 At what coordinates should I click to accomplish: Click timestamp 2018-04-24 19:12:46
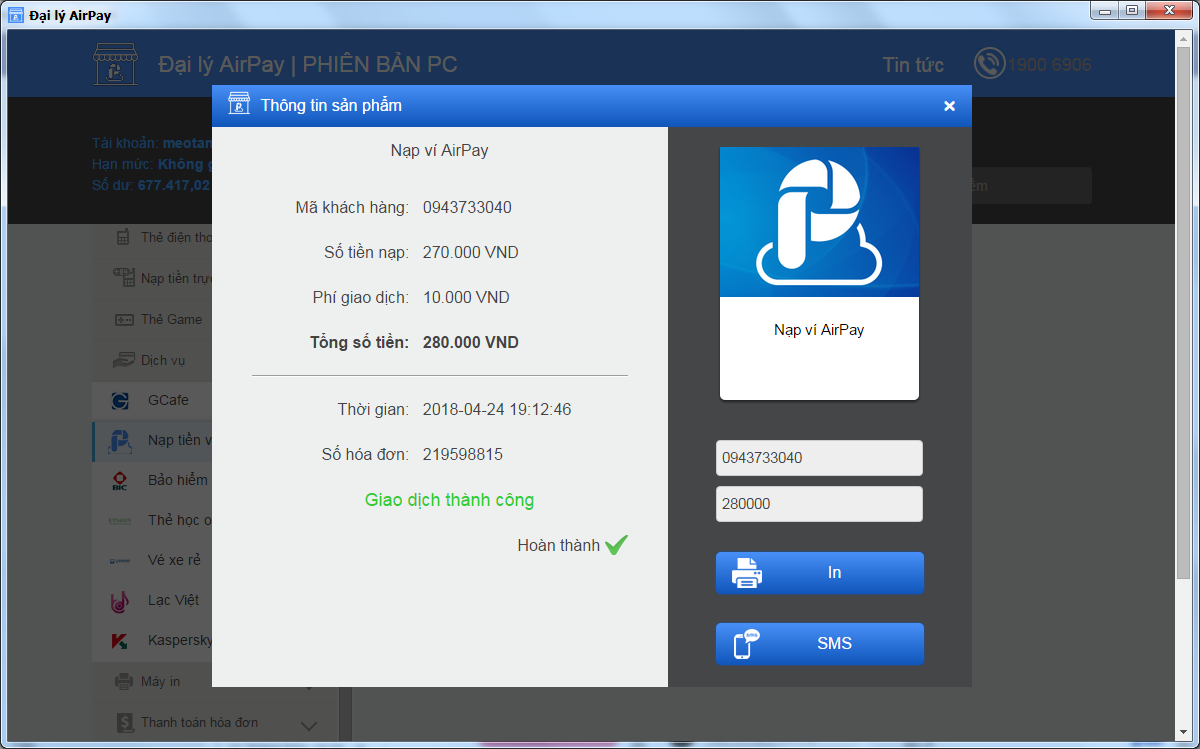(497, 410)
